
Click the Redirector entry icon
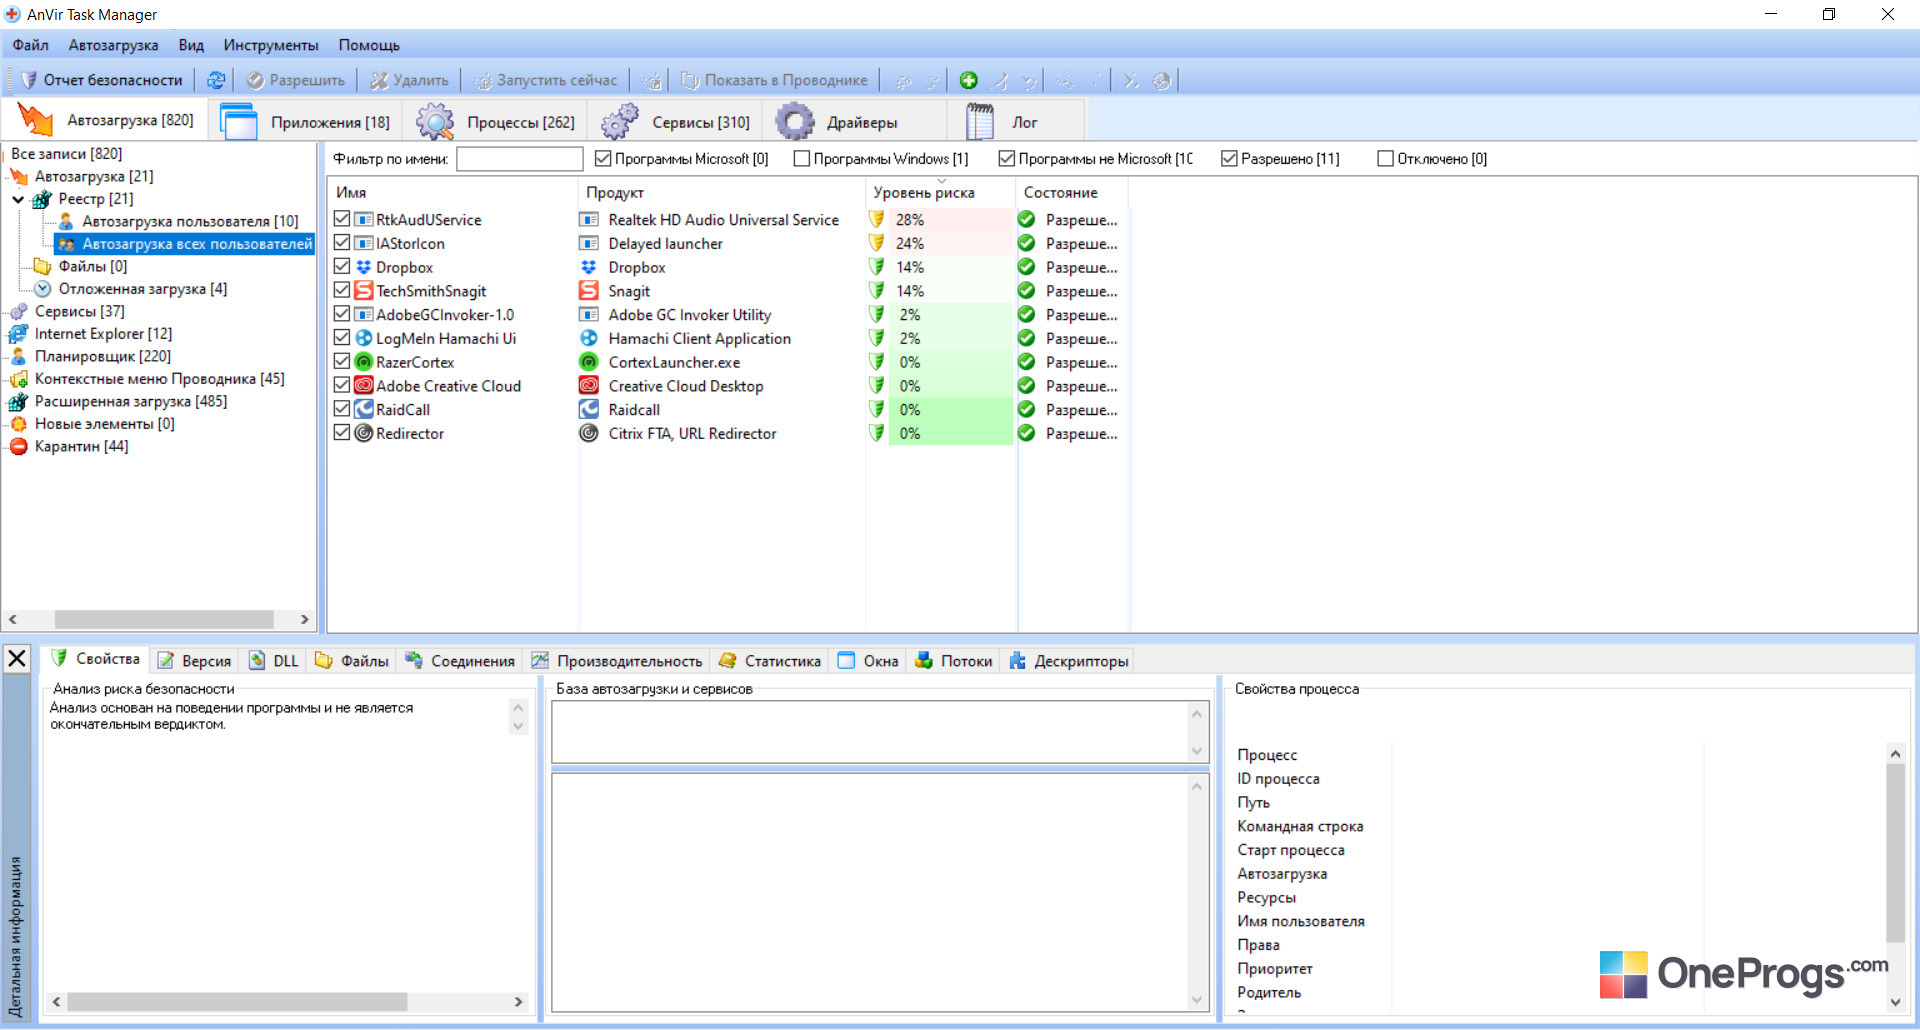click(x=364, y=433)
